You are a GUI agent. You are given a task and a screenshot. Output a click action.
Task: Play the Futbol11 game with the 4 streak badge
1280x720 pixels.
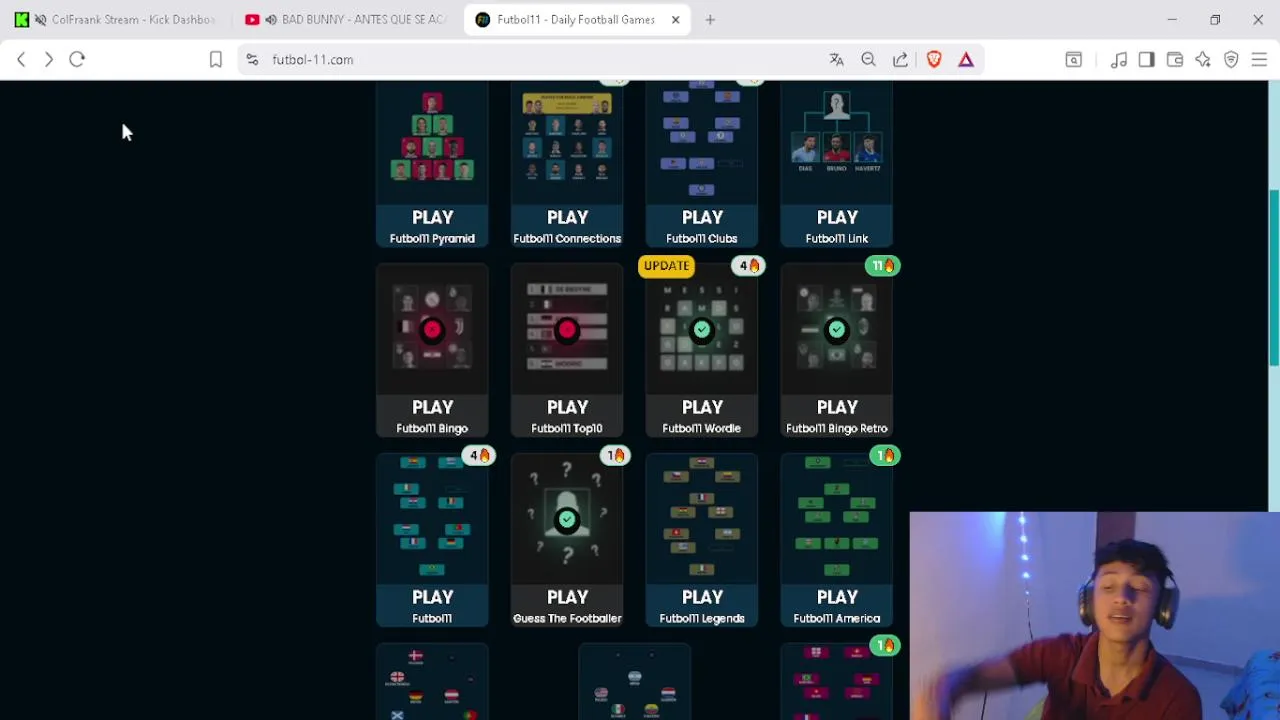[x=432, y=606]
